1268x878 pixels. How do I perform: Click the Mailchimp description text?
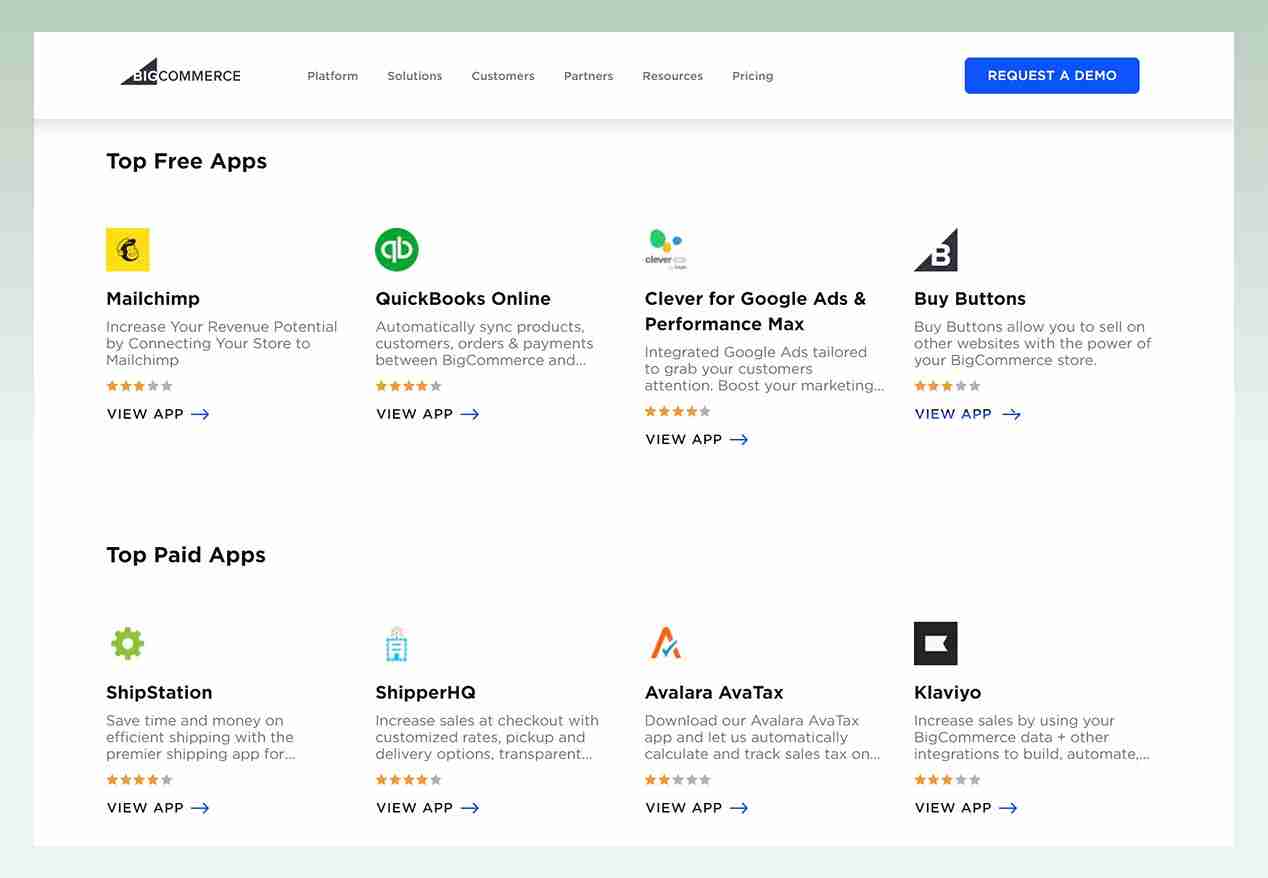pyautogui.click(x=222, y=343)
